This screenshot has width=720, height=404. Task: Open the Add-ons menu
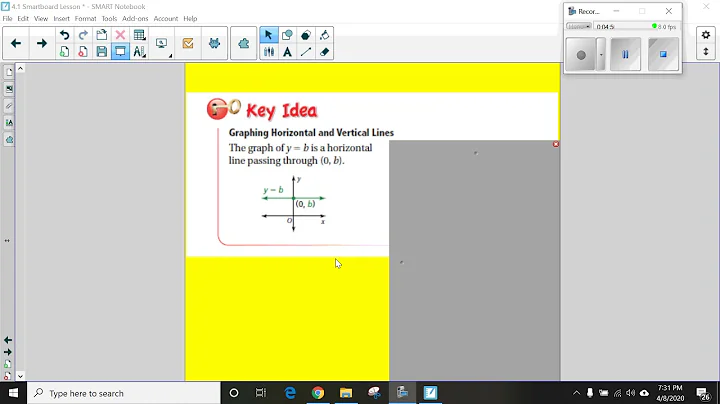coord(135,18)
